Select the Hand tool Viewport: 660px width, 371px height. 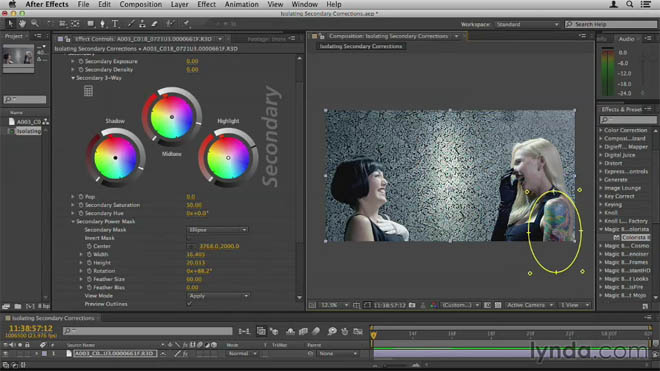click(22, 24)
